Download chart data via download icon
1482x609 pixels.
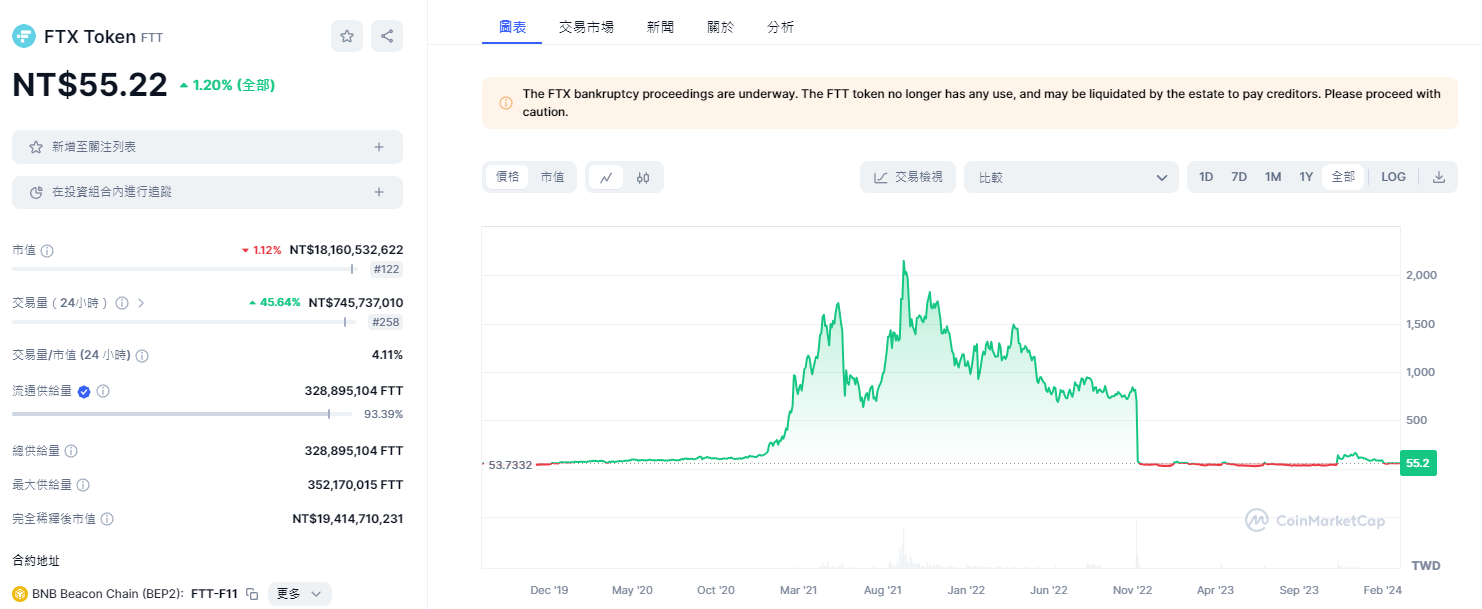(1439, 177)
